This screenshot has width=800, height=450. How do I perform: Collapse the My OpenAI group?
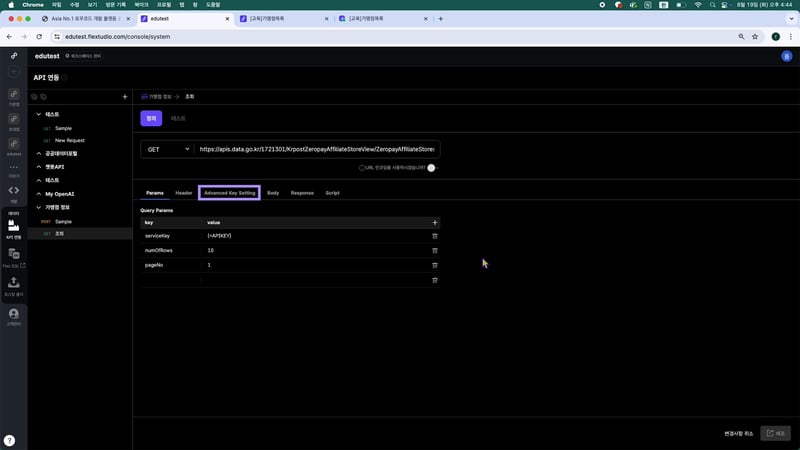[x=38, y=193]
